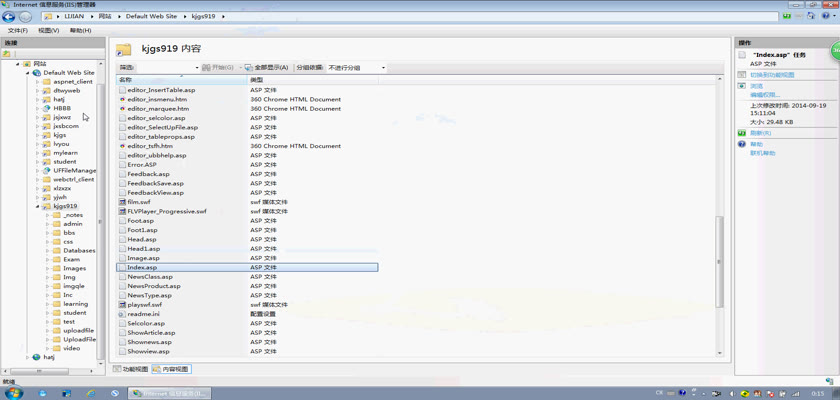Click the help icon in top-right toolbar

click(828, 17)
